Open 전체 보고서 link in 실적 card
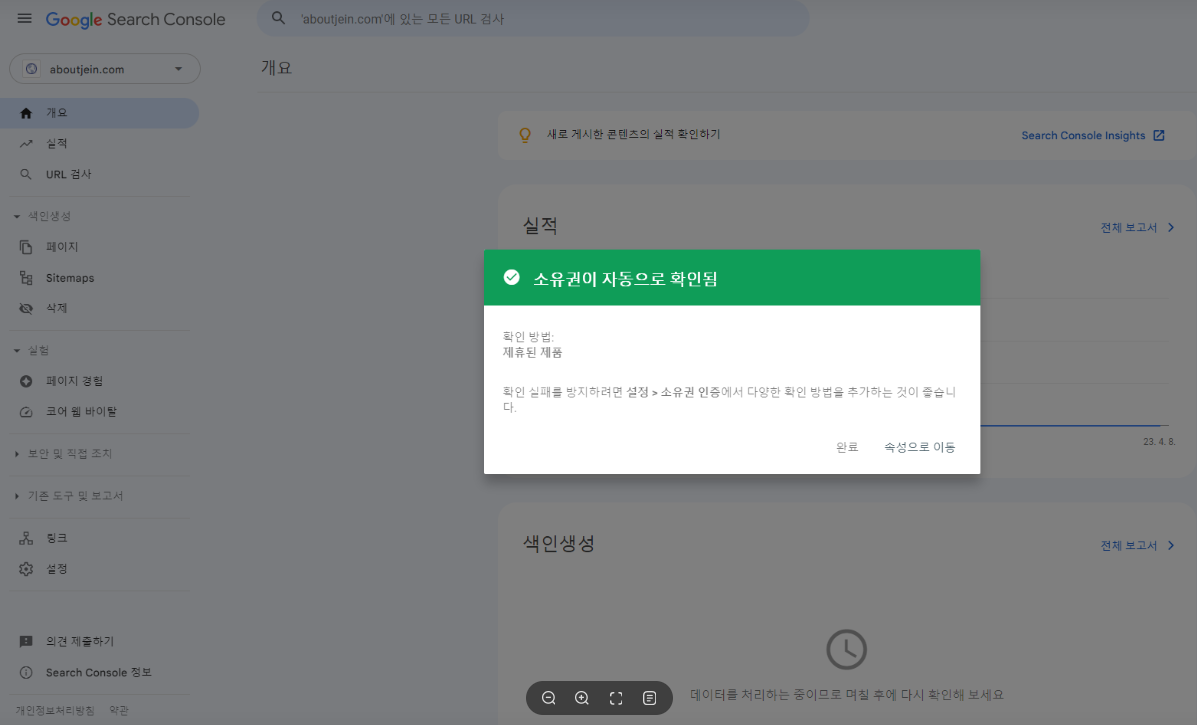 point(1128,227)
